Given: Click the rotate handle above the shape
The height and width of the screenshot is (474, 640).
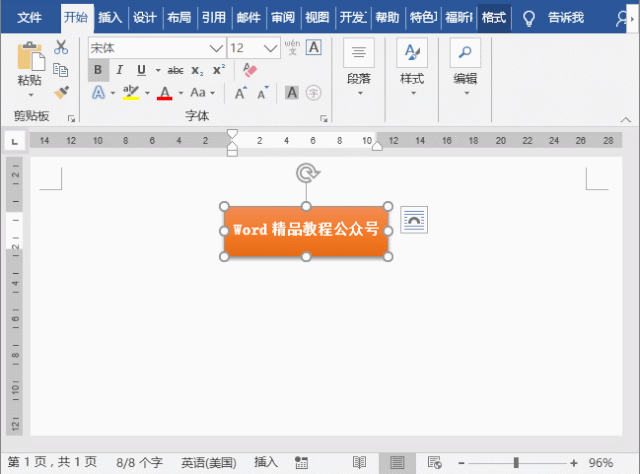Looking at the screenshot, I should tap(307, 173).
